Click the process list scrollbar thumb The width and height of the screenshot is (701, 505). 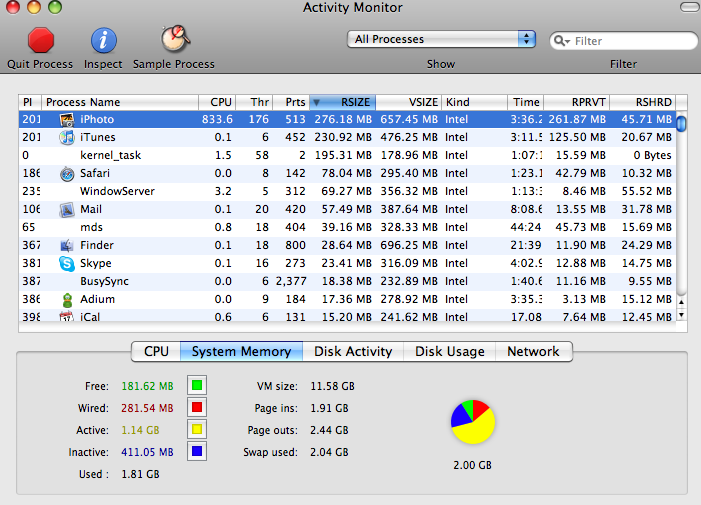tap(681, 123)
